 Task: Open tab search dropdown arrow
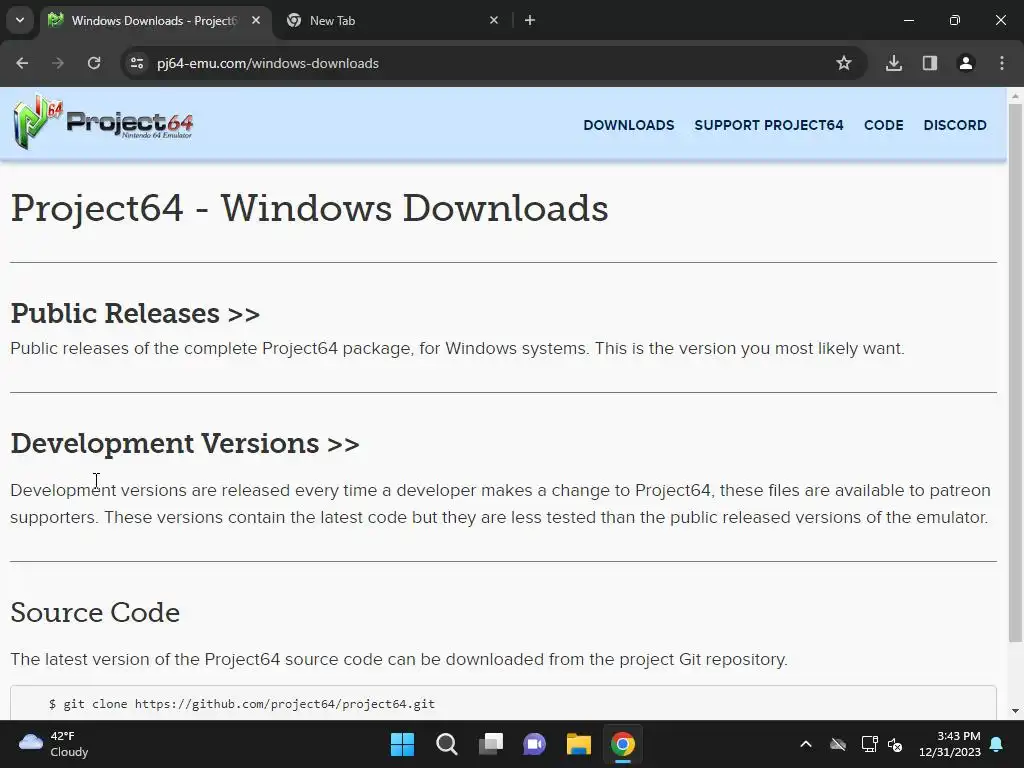pos(20,20)
